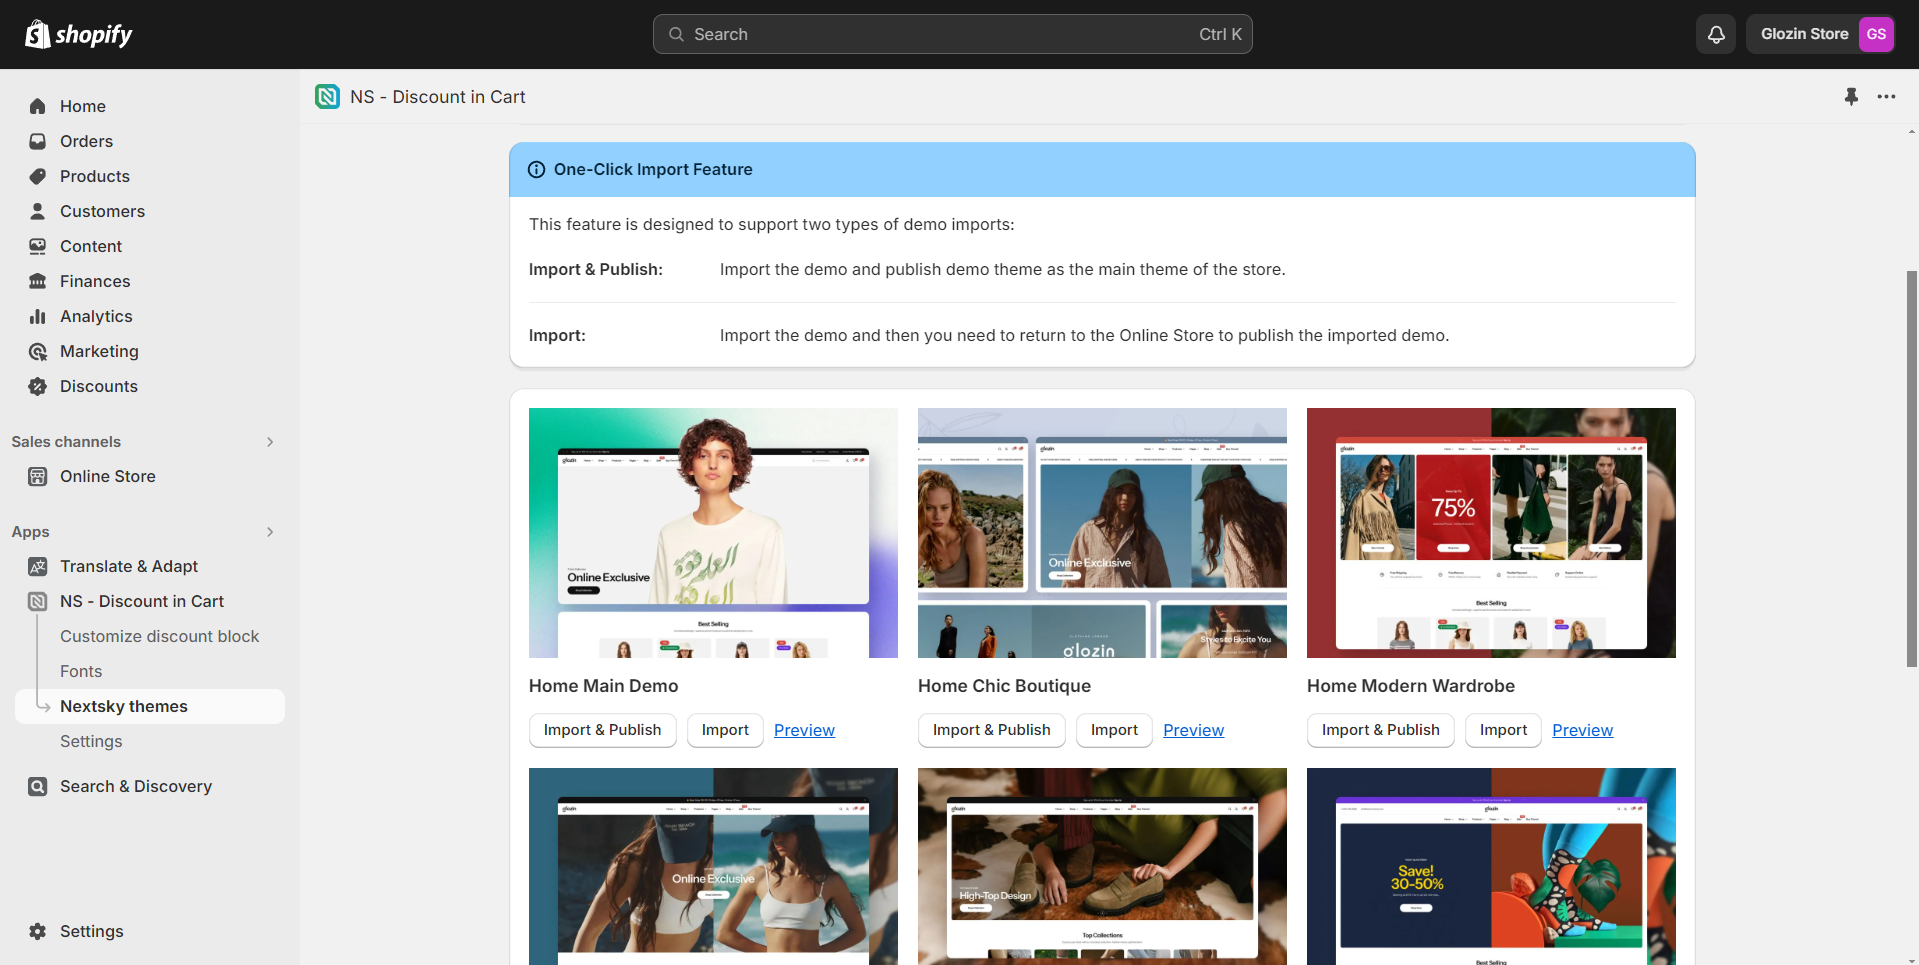The image size is (1919, 965).
Task: Preview Home Modern Wardrobe
Action: (1582, 730)
